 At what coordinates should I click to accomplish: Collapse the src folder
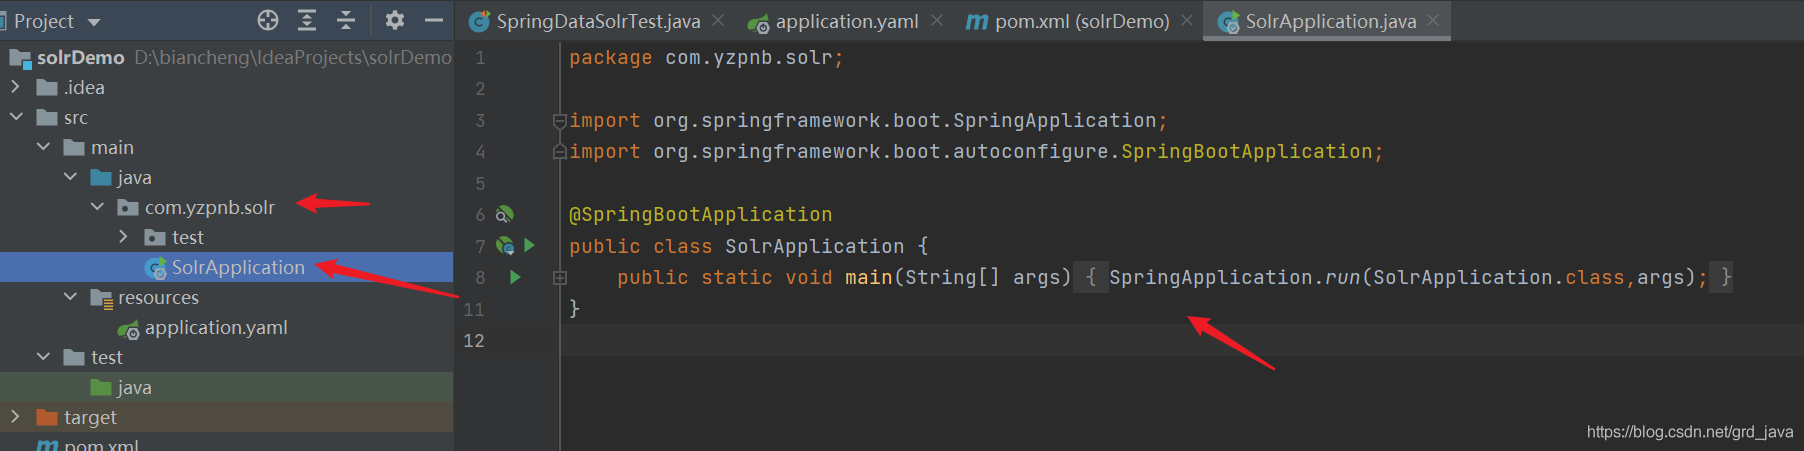coord(16,117)
